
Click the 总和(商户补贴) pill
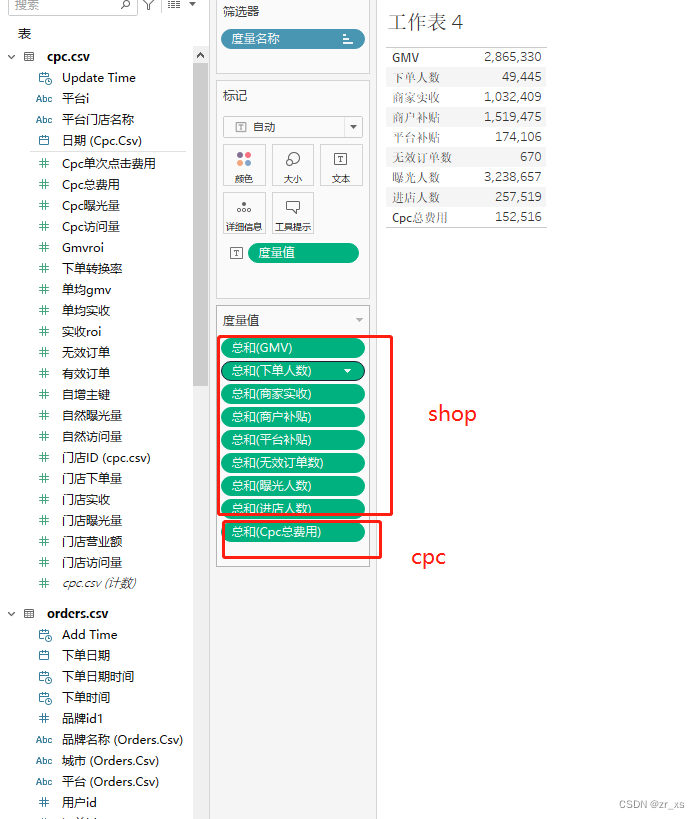[293, 417]
